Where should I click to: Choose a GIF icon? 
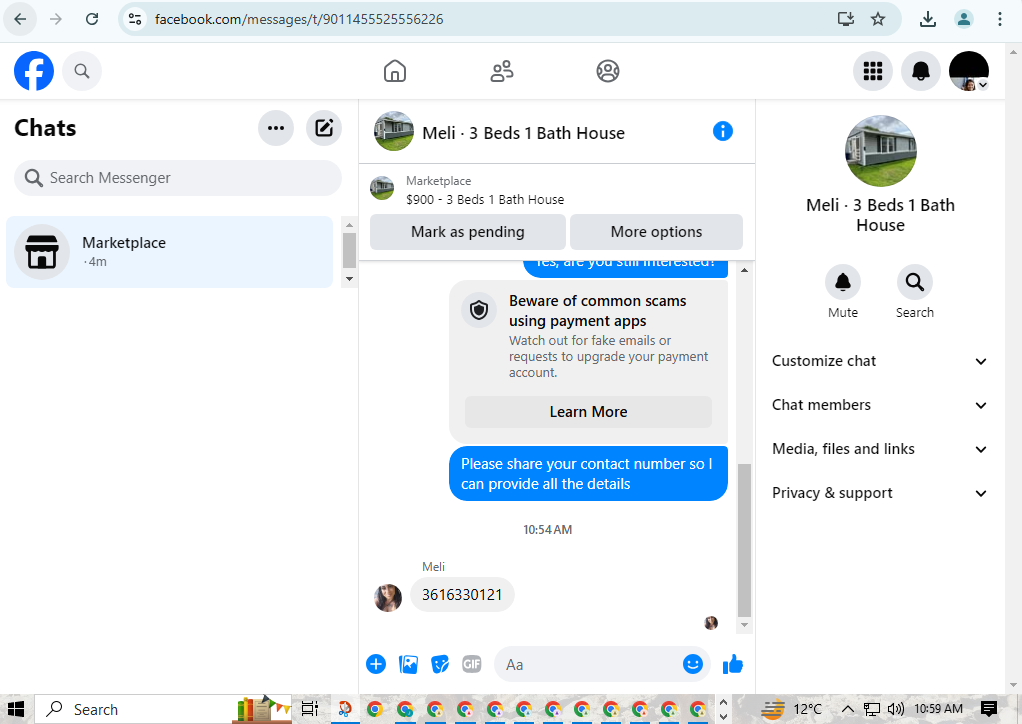pos(471,664)
